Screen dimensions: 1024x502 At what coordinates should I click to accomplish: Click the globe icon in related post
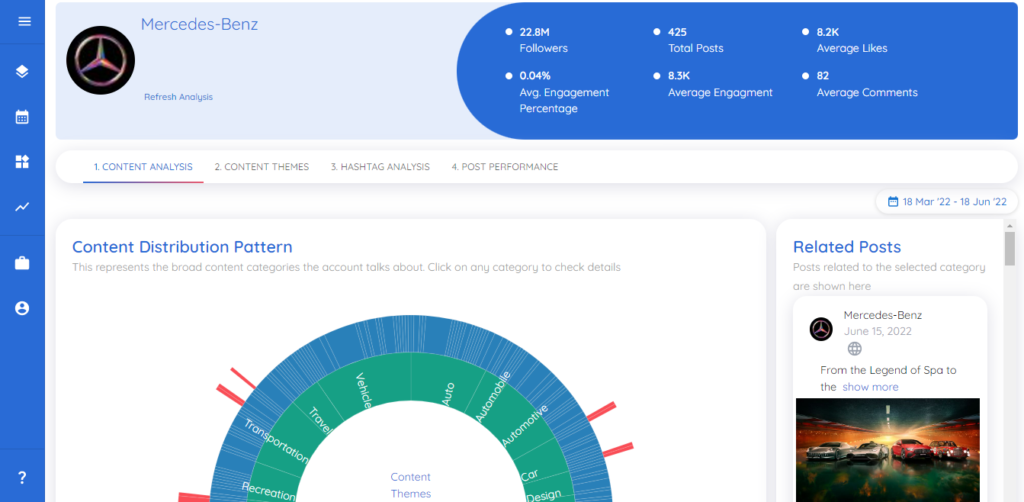pyautogui.click(x=854, y=349)
